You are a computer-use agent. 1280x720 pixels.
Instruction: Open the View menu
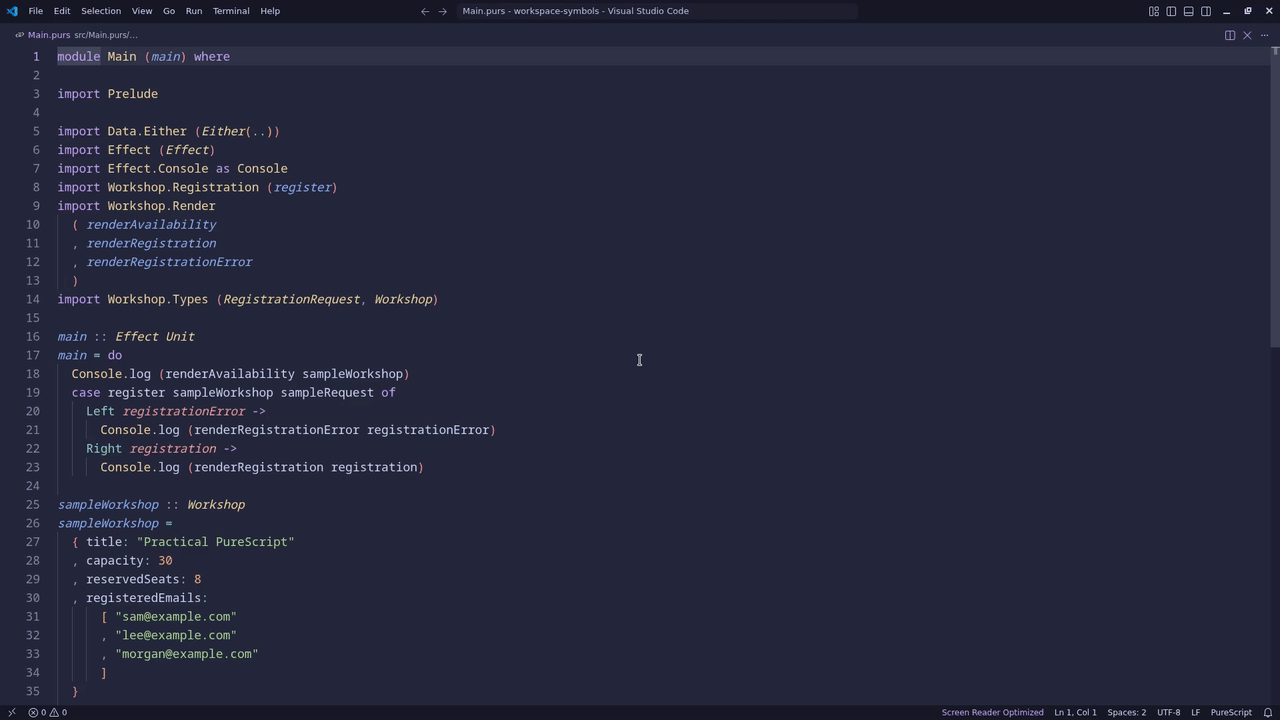point(142,11)
